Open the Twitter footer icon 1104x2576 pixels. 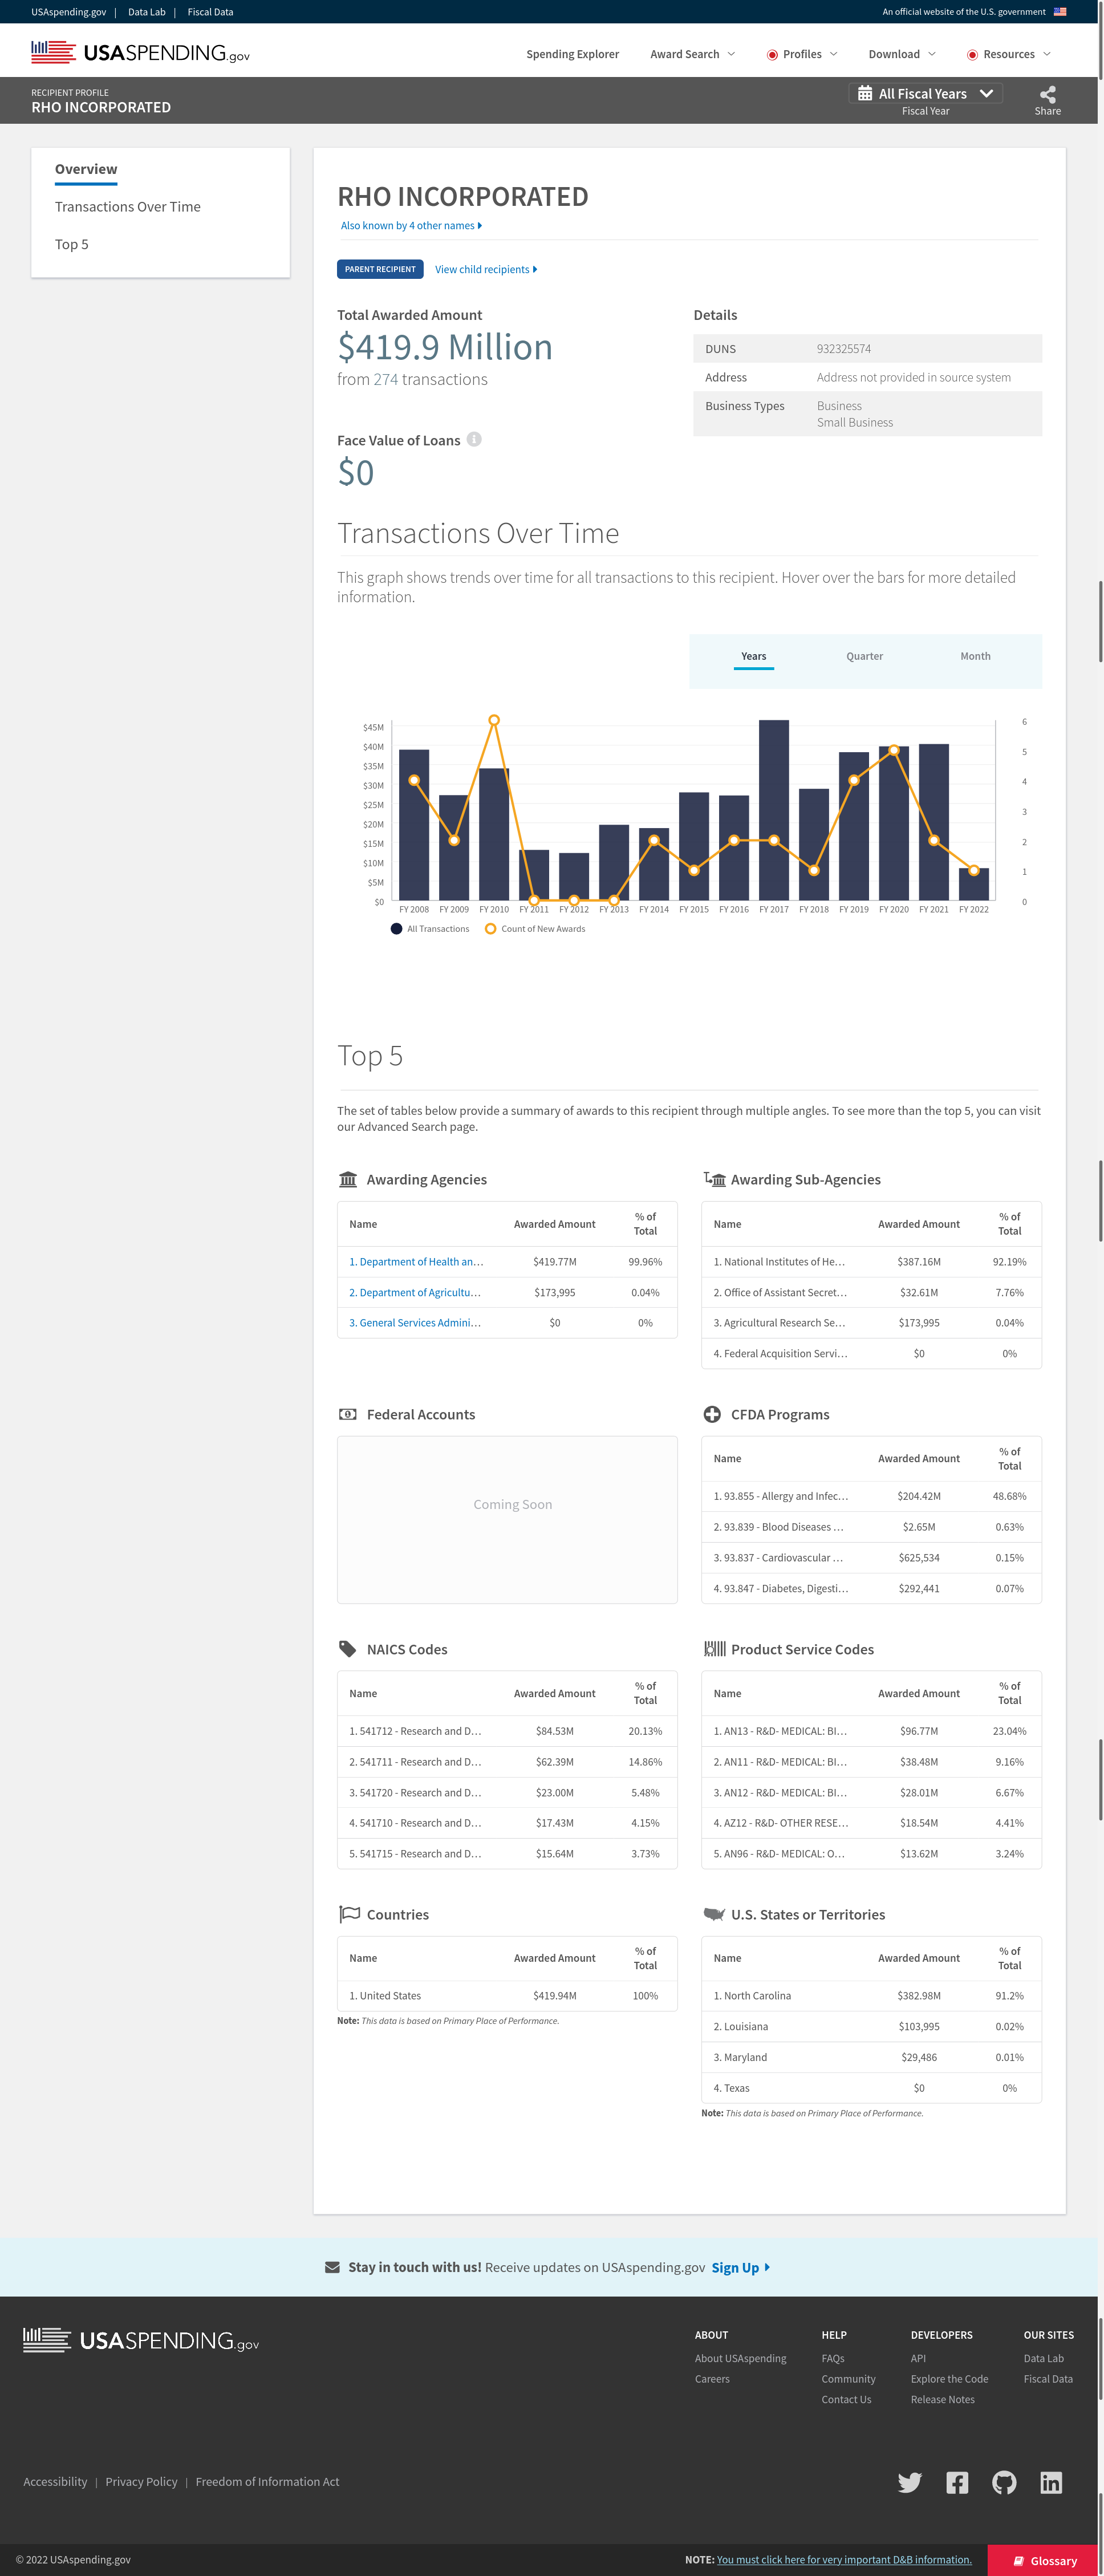pyautogui.click(x=909, y=2482)
